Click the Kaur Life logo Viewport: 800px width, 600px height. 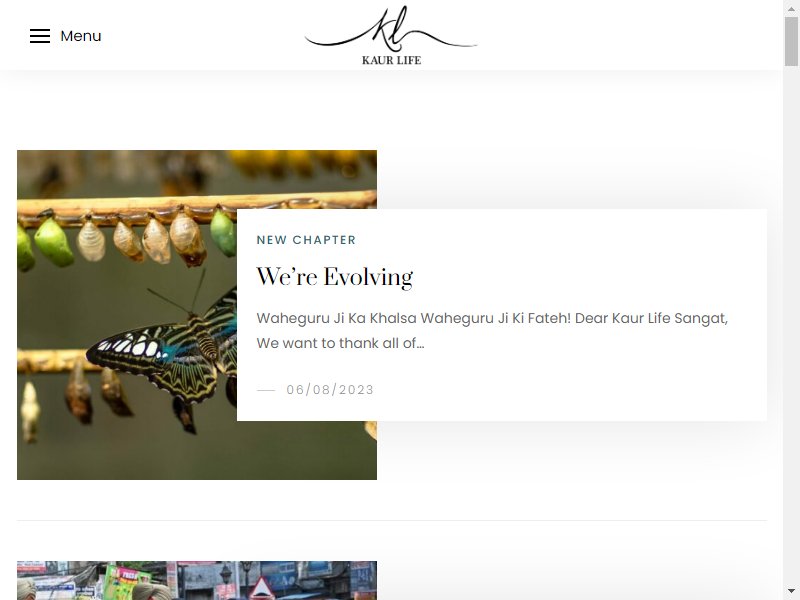pos(391,35)
